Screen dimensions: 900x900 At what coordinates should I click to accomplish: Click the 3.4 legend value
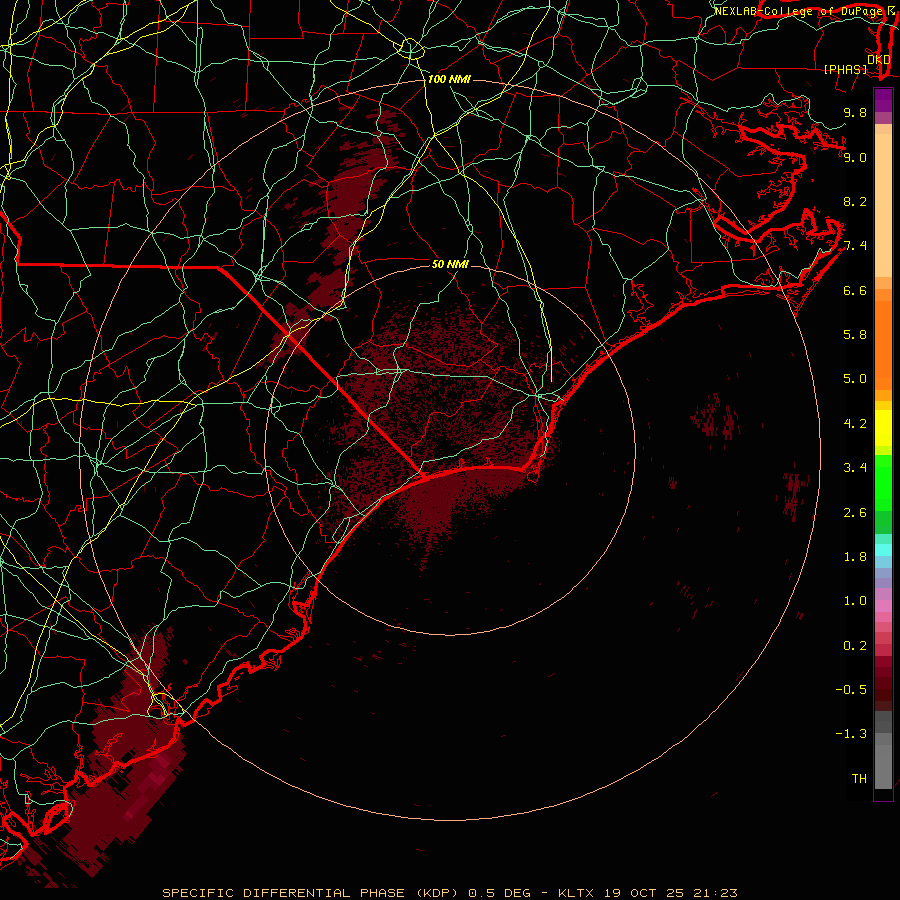[x=855, y=468]
